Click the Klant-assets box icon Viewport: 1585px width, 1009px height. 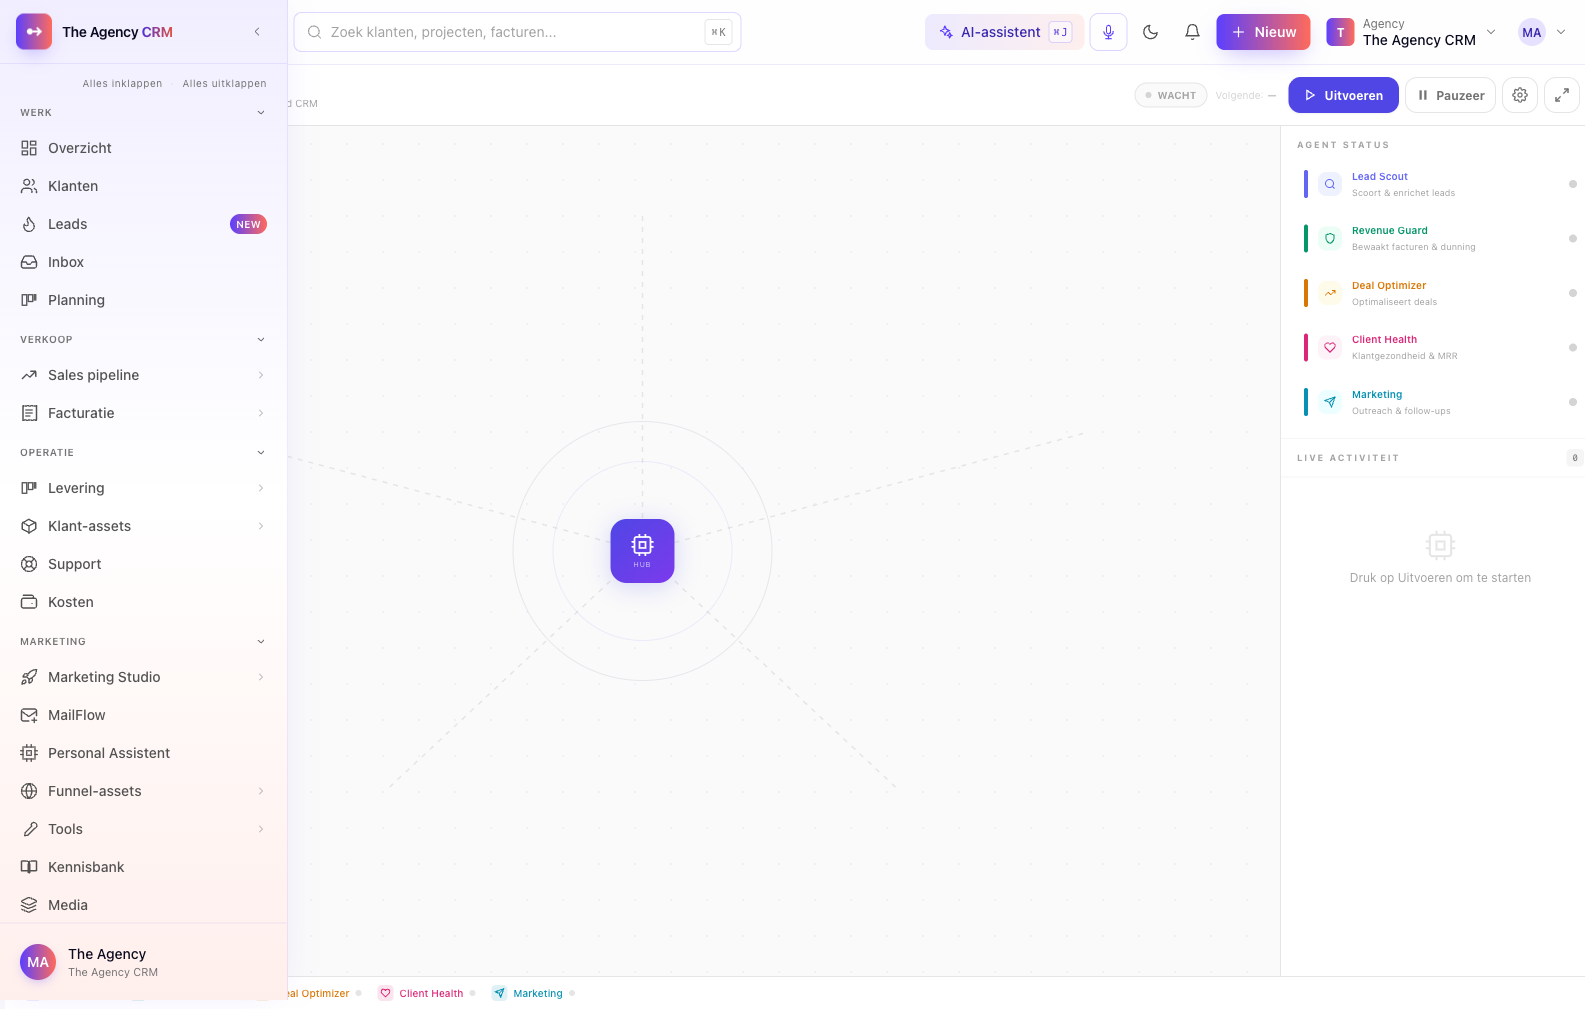[29, 526]
